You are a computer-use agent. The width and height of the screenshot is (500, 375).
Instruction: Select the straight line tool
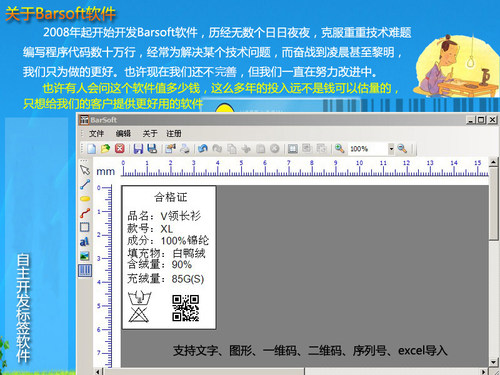click(85, 184)
